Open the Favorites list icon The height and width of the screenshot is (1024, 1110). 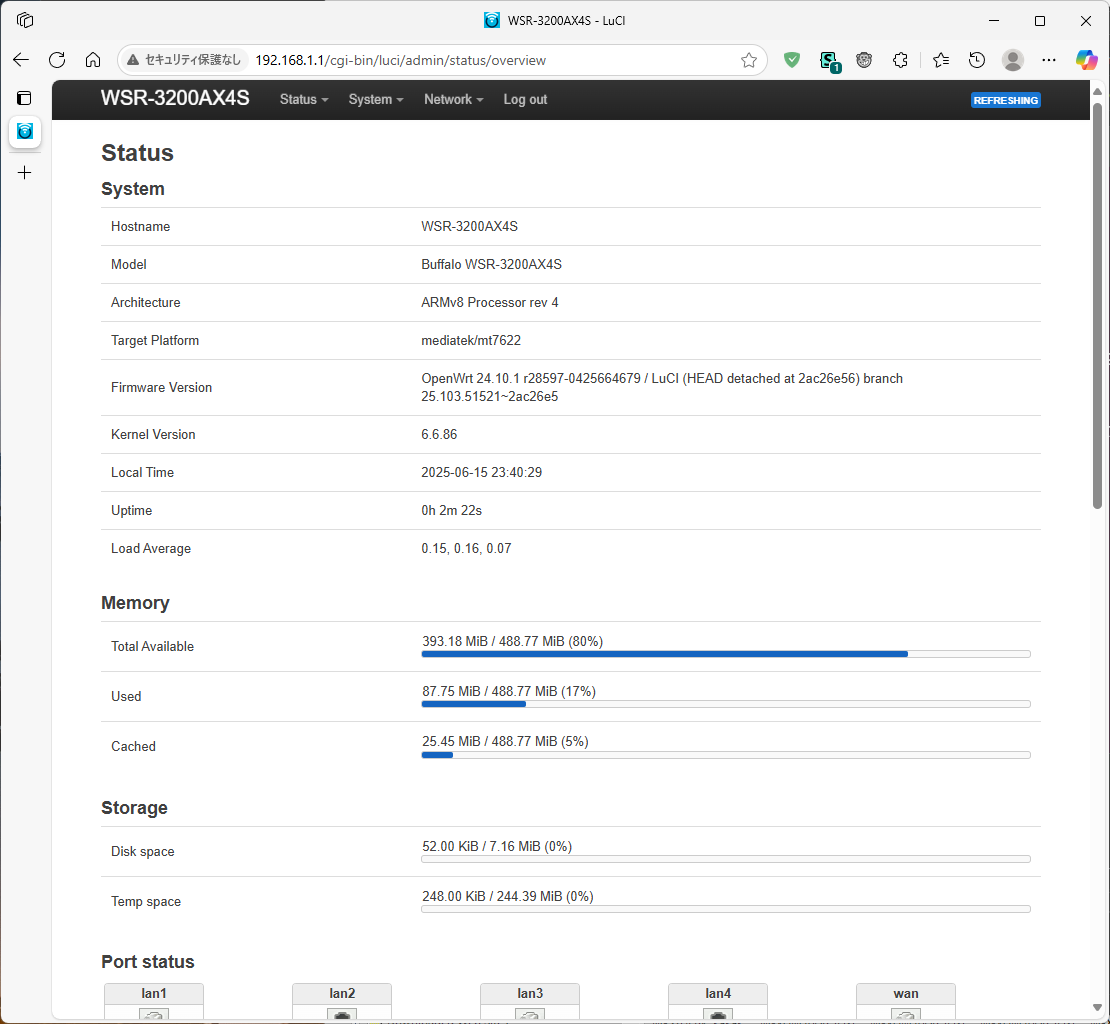tap(941, 60)
